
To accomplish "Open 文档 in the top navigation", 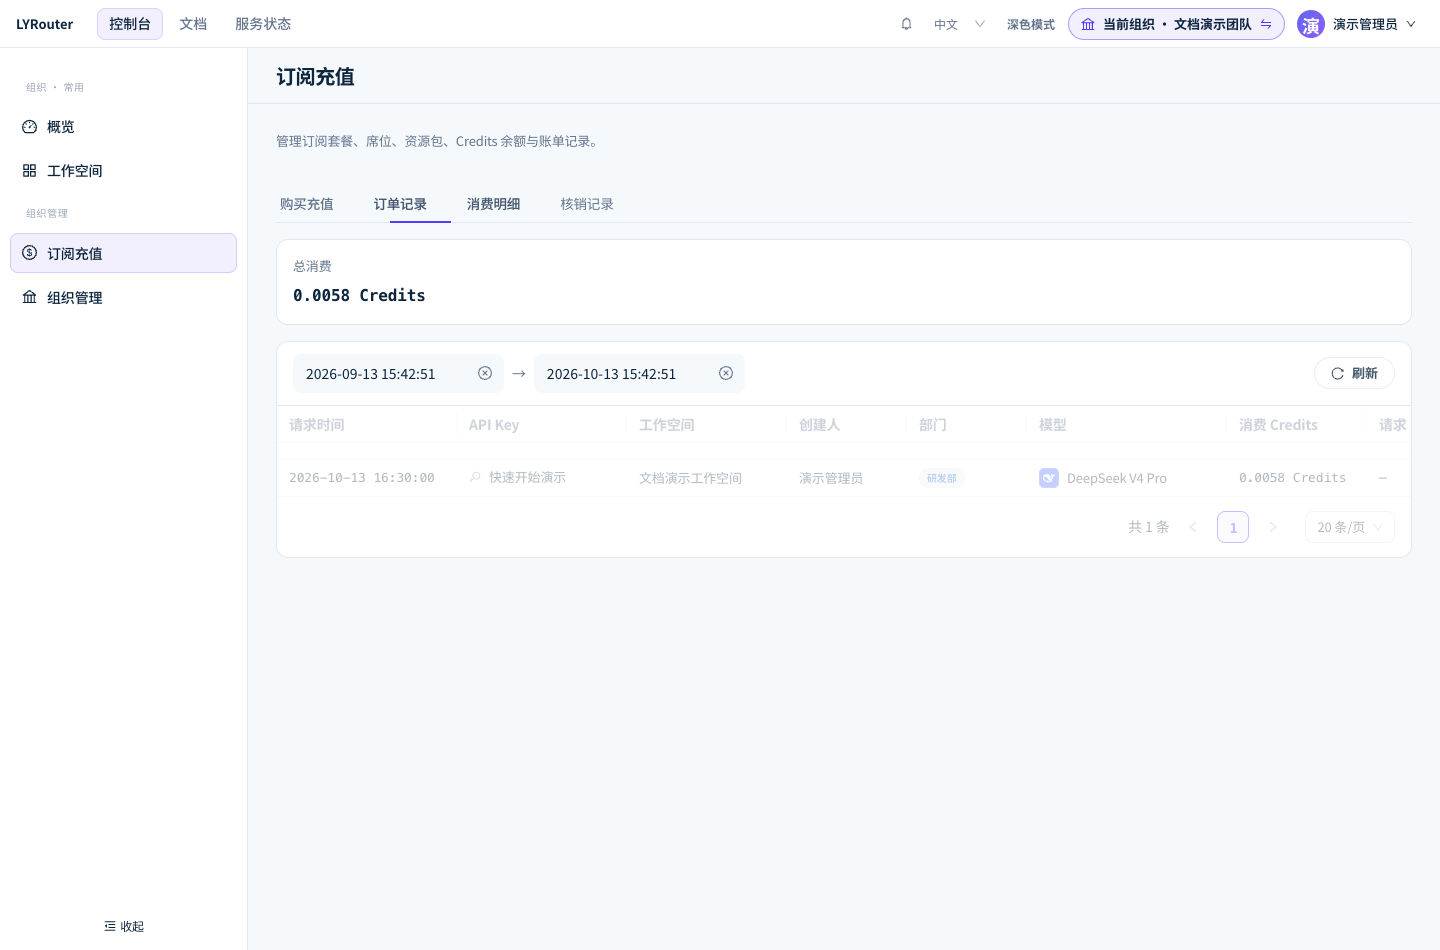I will [193, 24].
